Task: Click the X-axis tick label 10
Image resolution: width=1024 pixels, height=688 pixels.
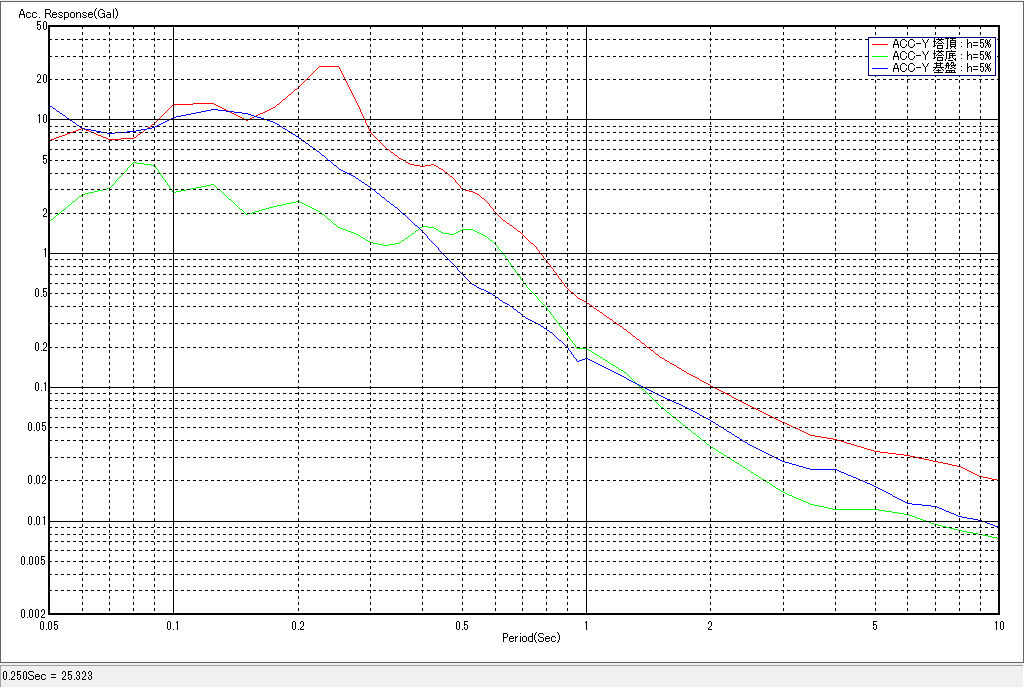Action: click(996, 624)
